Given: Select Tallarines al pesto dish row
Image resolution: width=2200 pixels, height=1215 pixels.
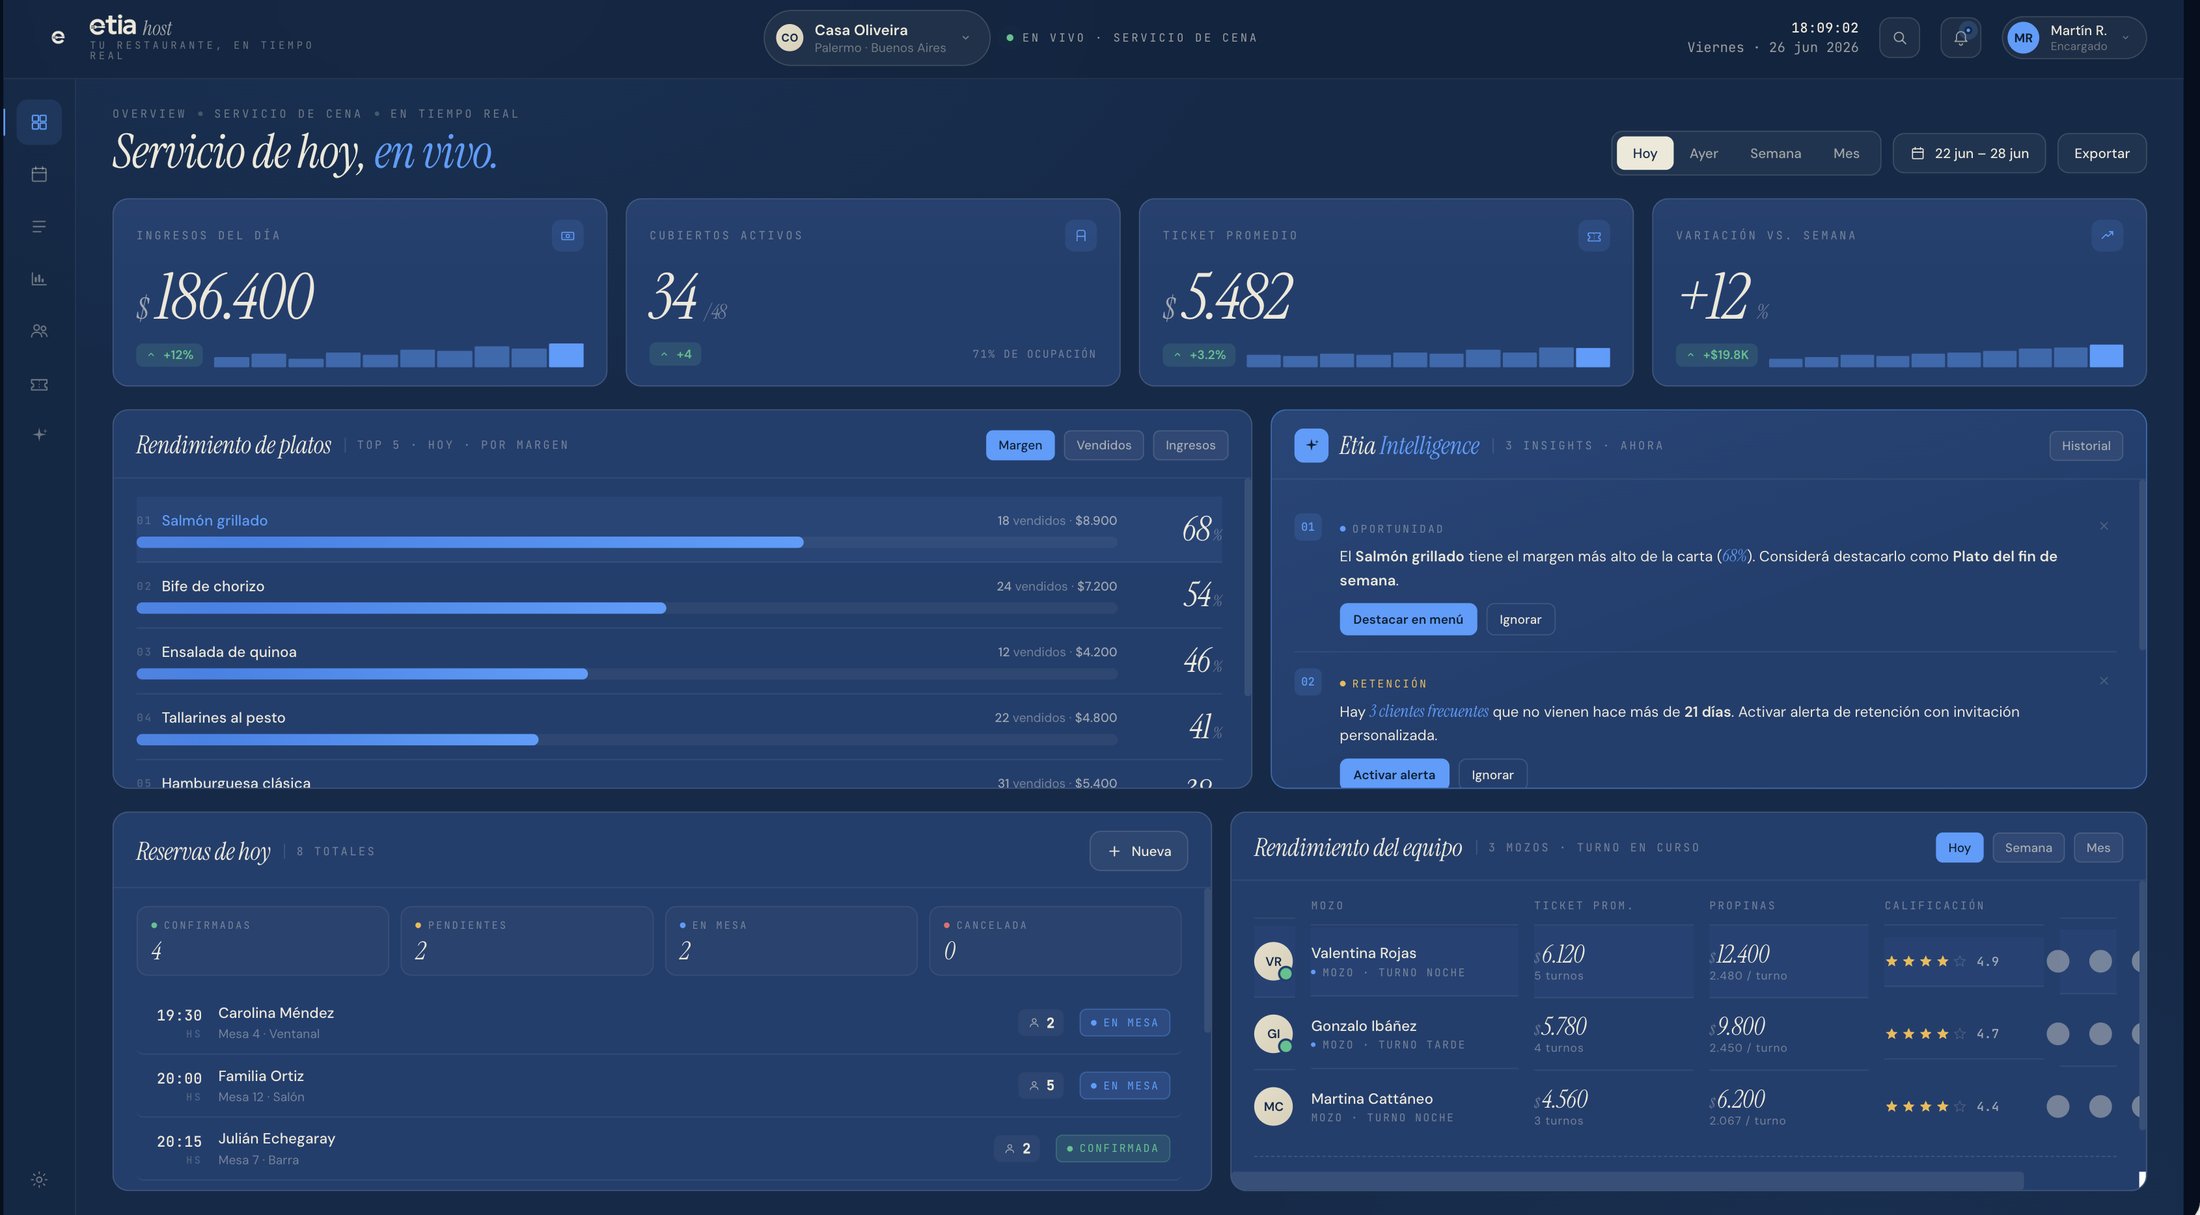Looking at the screenshot, I should tap(679, 728).
